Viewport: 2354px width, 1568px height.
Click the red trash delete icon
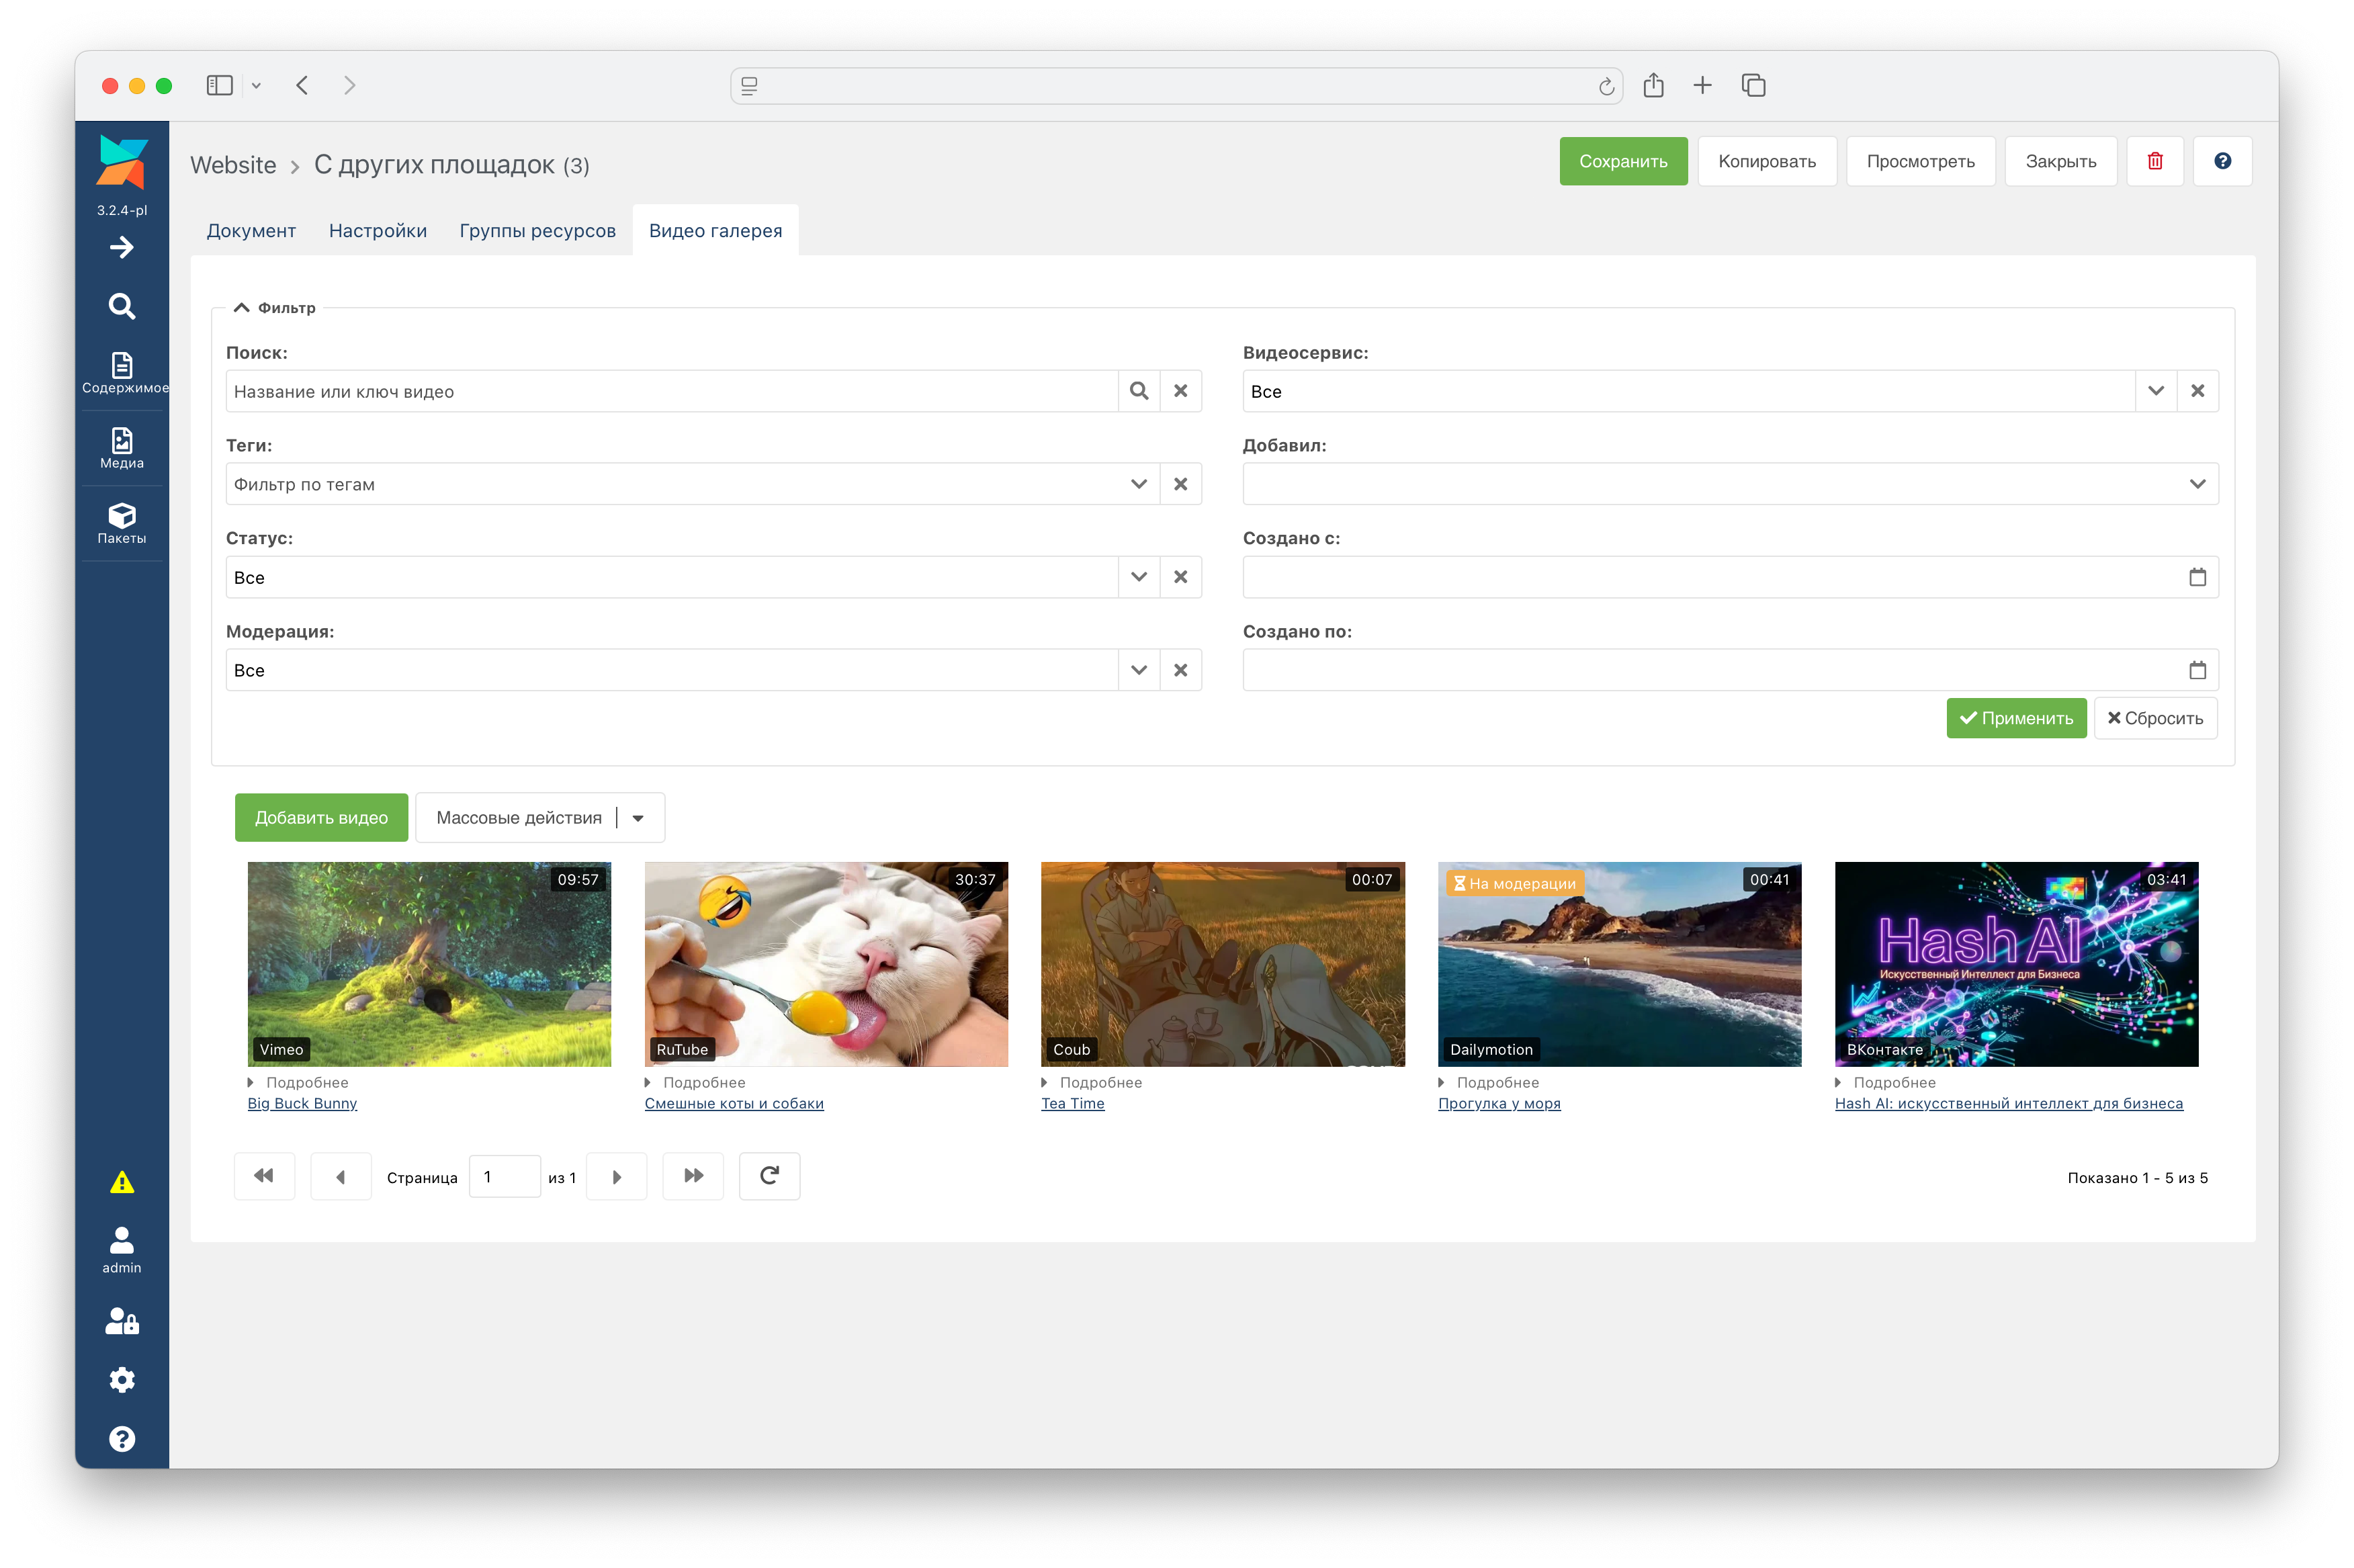2154,161
